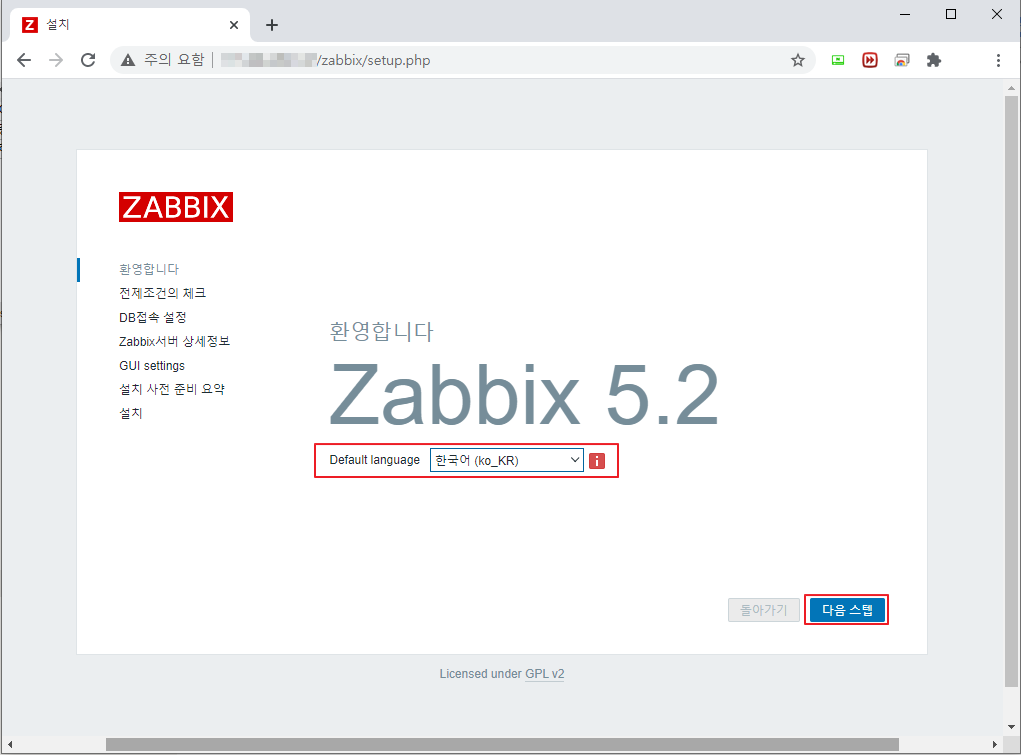Select the GUI settings setup step
The width and height of the screenshot is (1021, 755).
click(x=152, y=365)
